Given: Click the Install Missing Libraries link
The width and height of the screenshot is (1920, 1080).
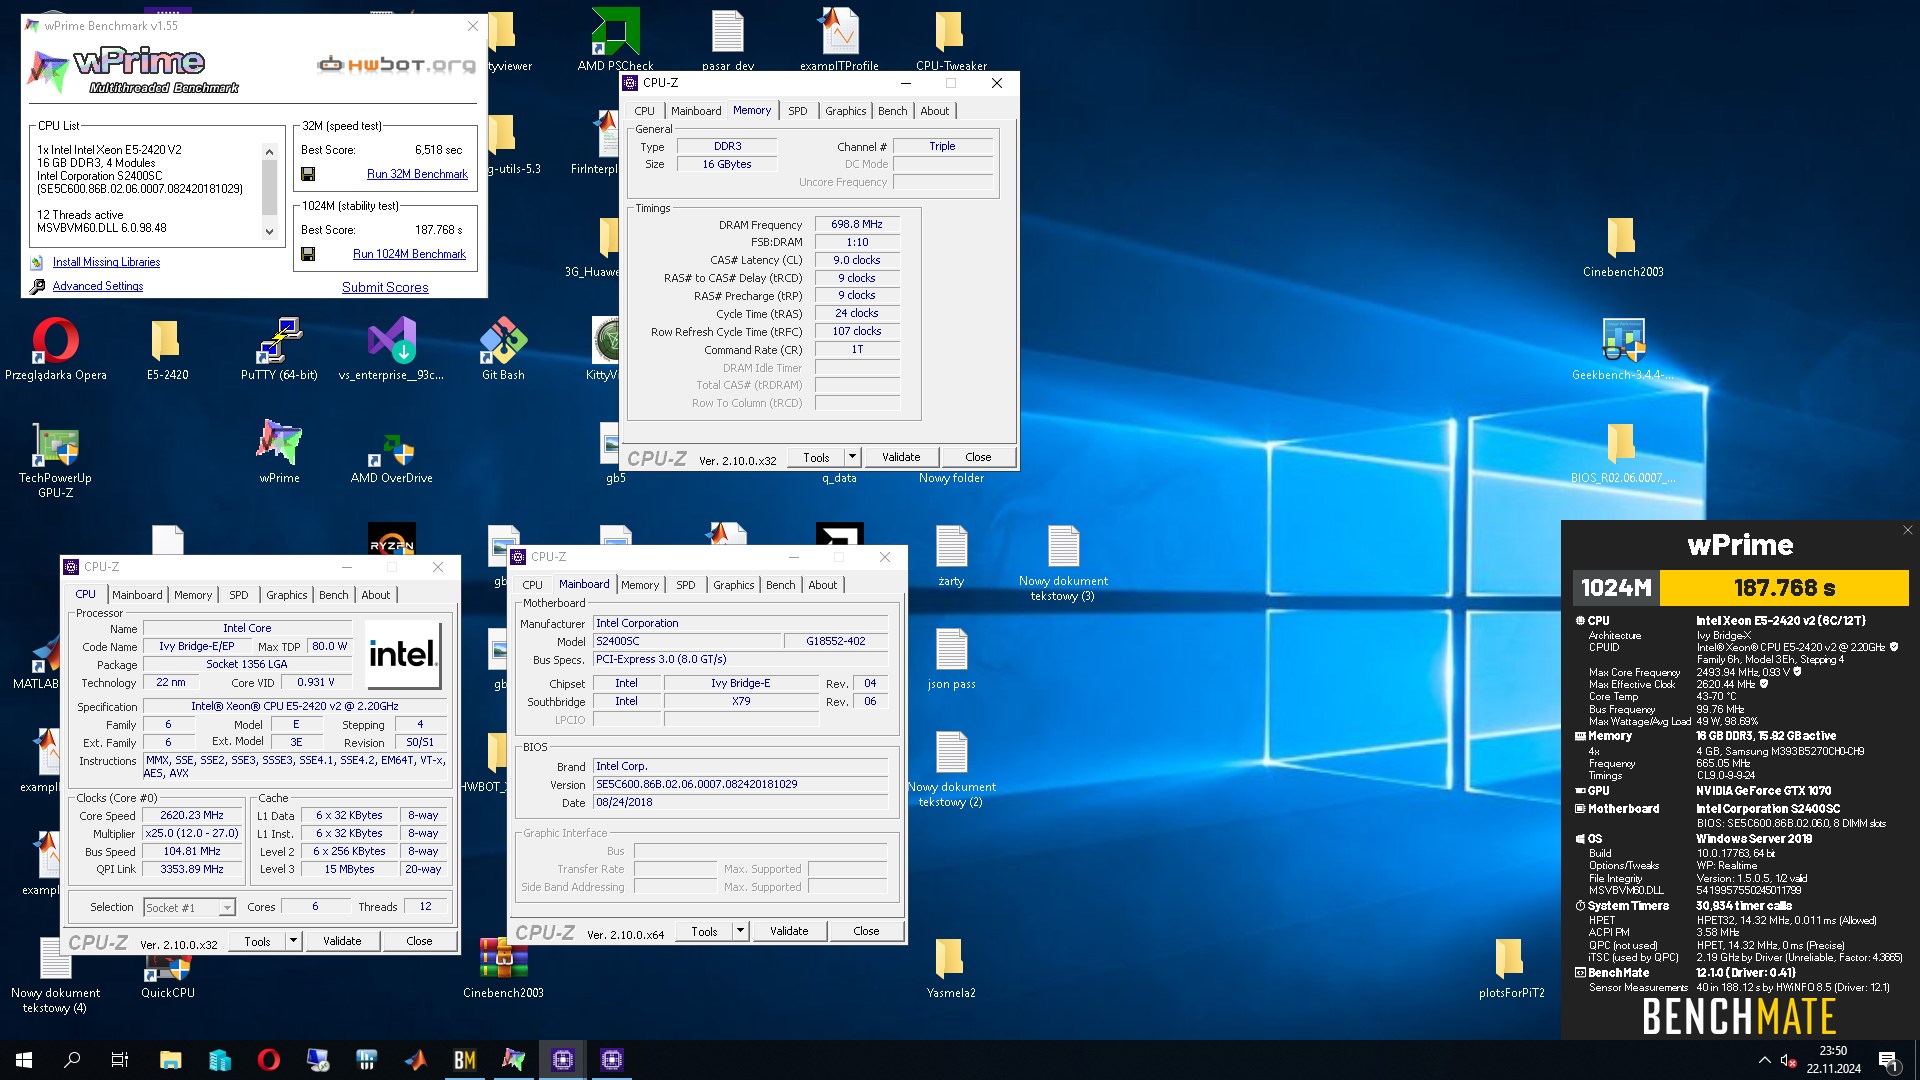Looking at the screenshot, I should pos(106,262).
